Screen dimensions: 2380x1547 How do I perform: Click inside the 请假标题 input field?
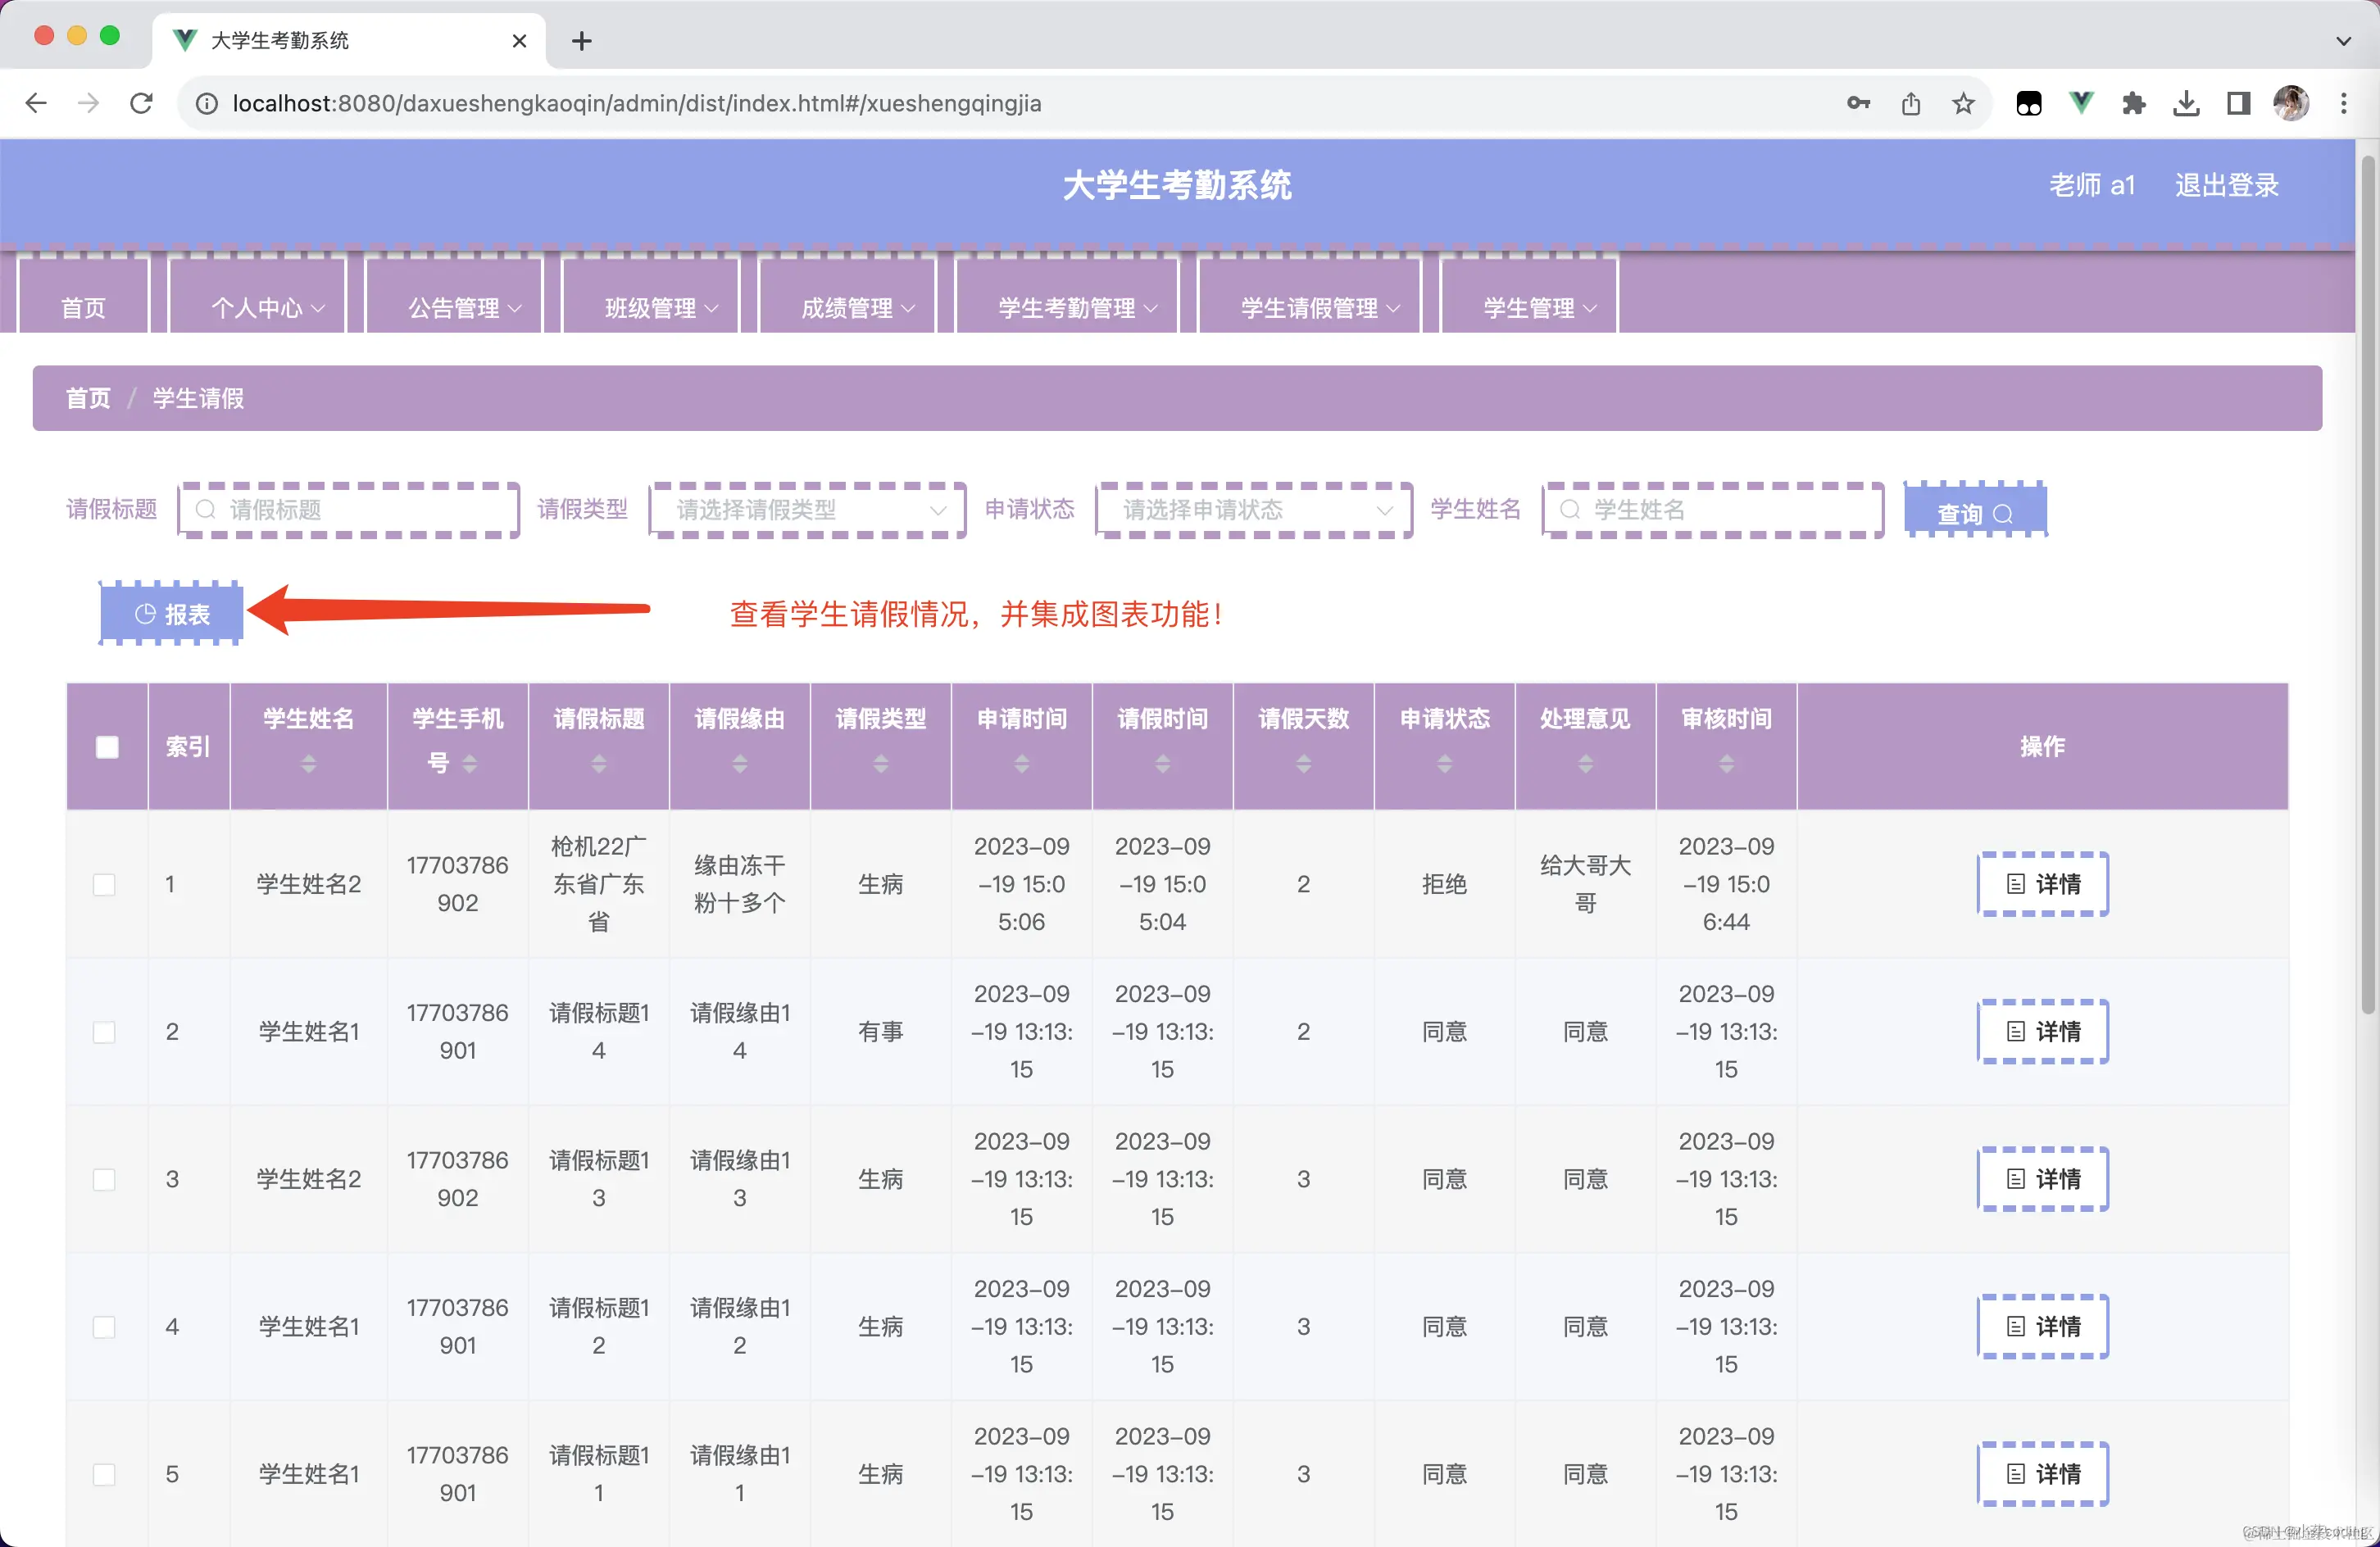[x=348, y=510]
